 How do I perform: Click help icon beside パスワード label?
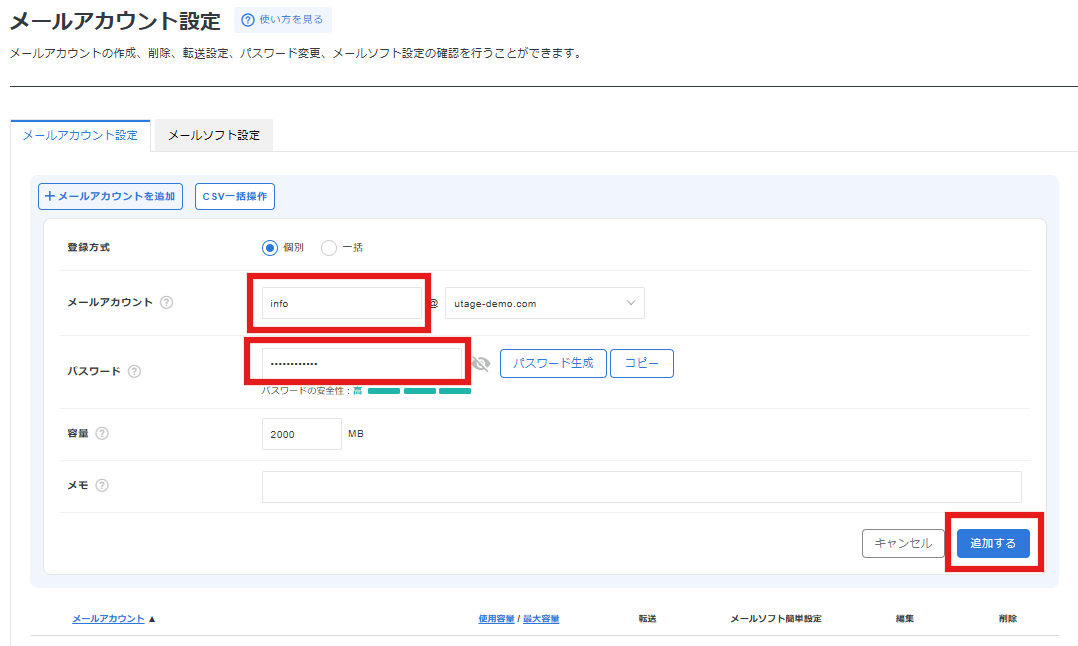(x=134, y=371)
